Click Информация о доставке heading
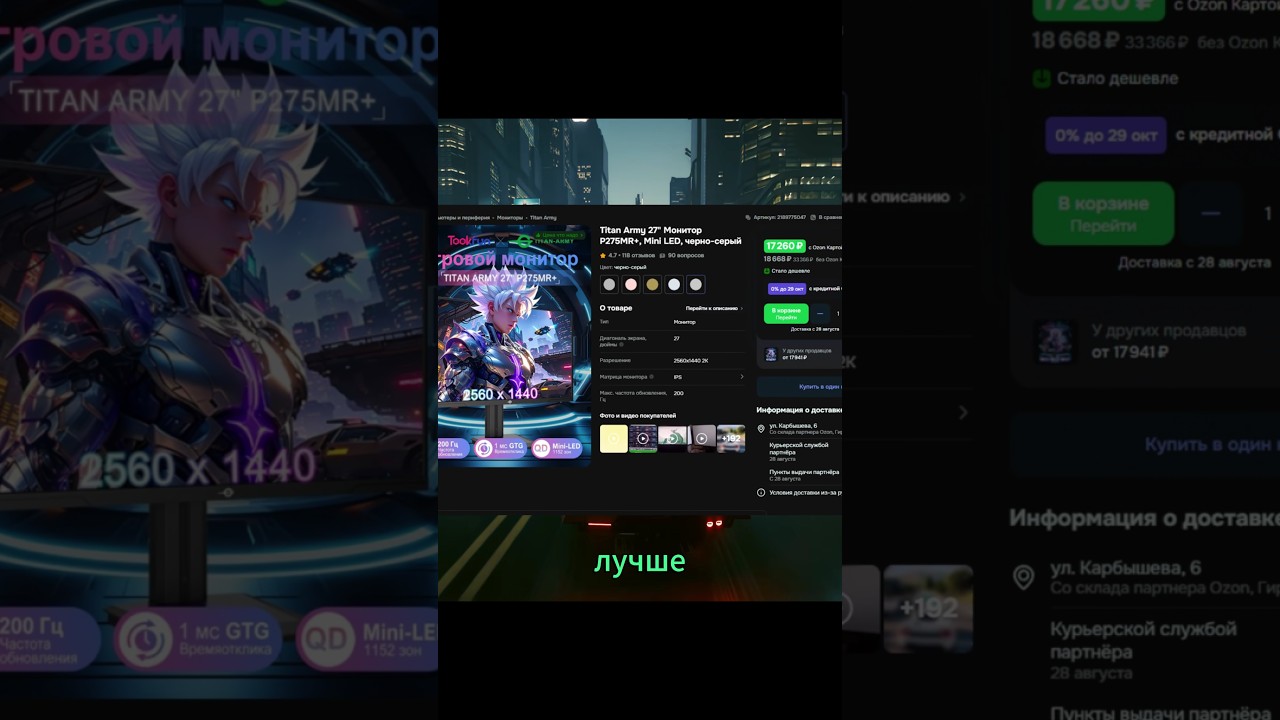 coord(799,409)
